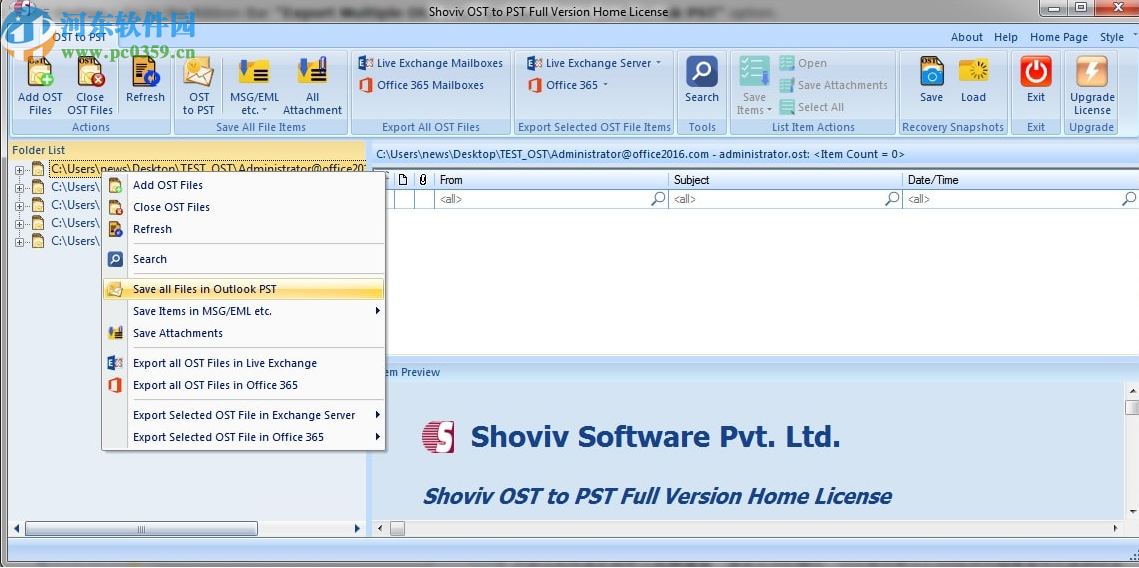Click the Load recovery snapshot icon
Screen dimensions: 1139x568
973,80
